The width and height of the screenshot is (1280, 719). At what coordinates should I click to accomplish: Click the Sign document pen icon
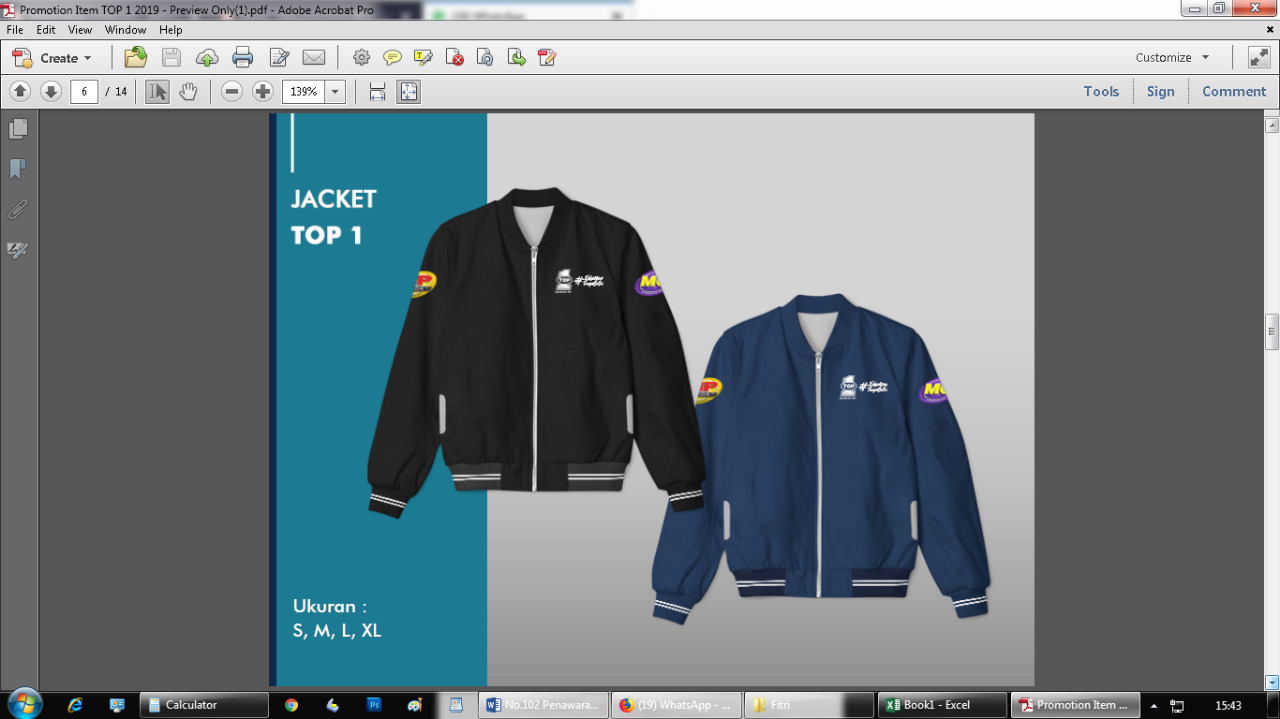click(547, 58)
